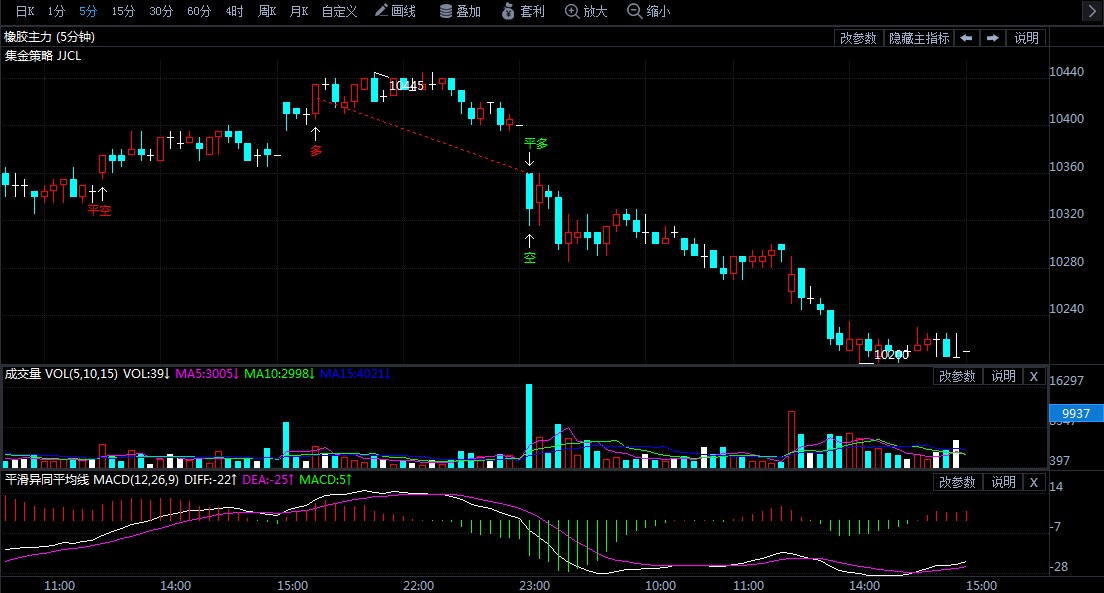Open the 自定义 custom period option
The width and height of the screenshot is (1104, 593).
point(339,12)
